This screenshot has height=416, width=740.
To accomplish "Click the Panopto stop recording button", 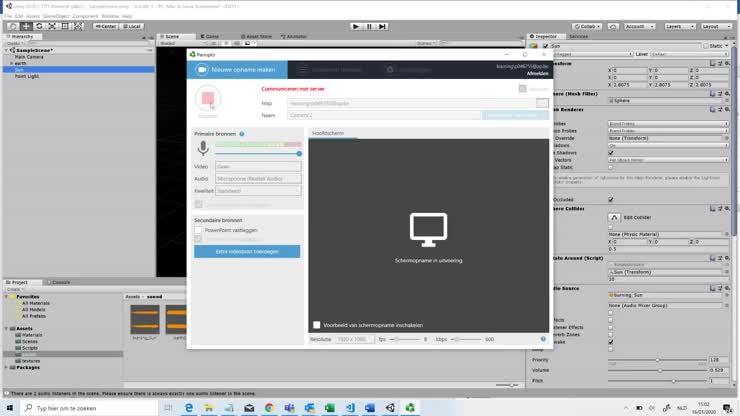I will pyautogui.click(x=208, y=98).
